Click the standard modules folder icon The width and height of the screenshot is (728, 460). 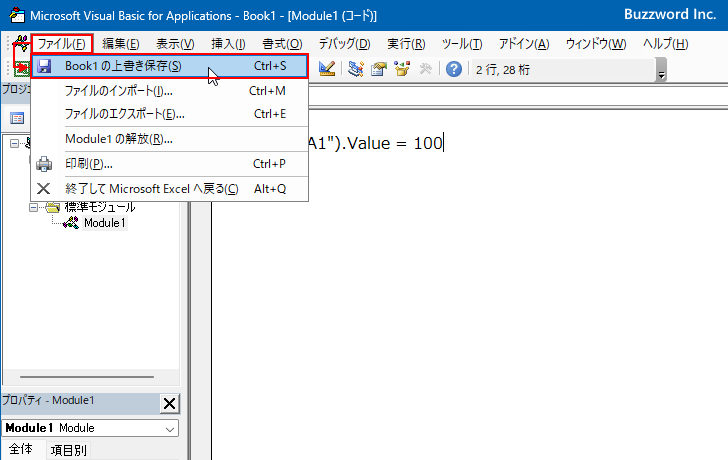(x=53, y=207)
